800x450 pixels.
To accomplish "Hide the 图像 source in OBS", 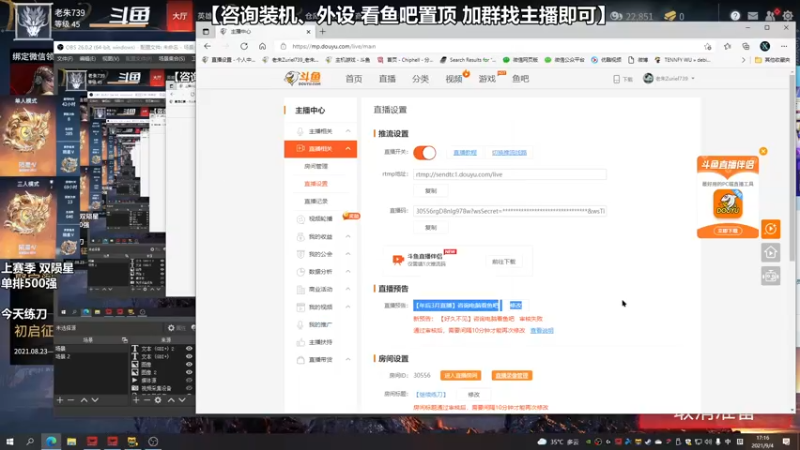I will point(189,364).
